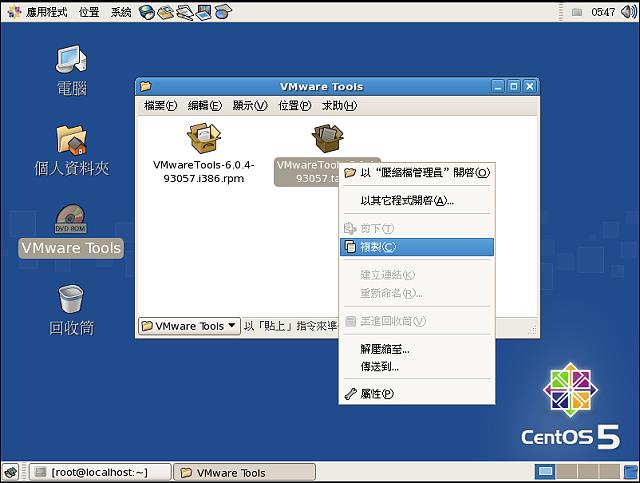Click the show desktop icon in bottom panel
640x483 pixels.
pyautogui.click(x=11, y=472)
